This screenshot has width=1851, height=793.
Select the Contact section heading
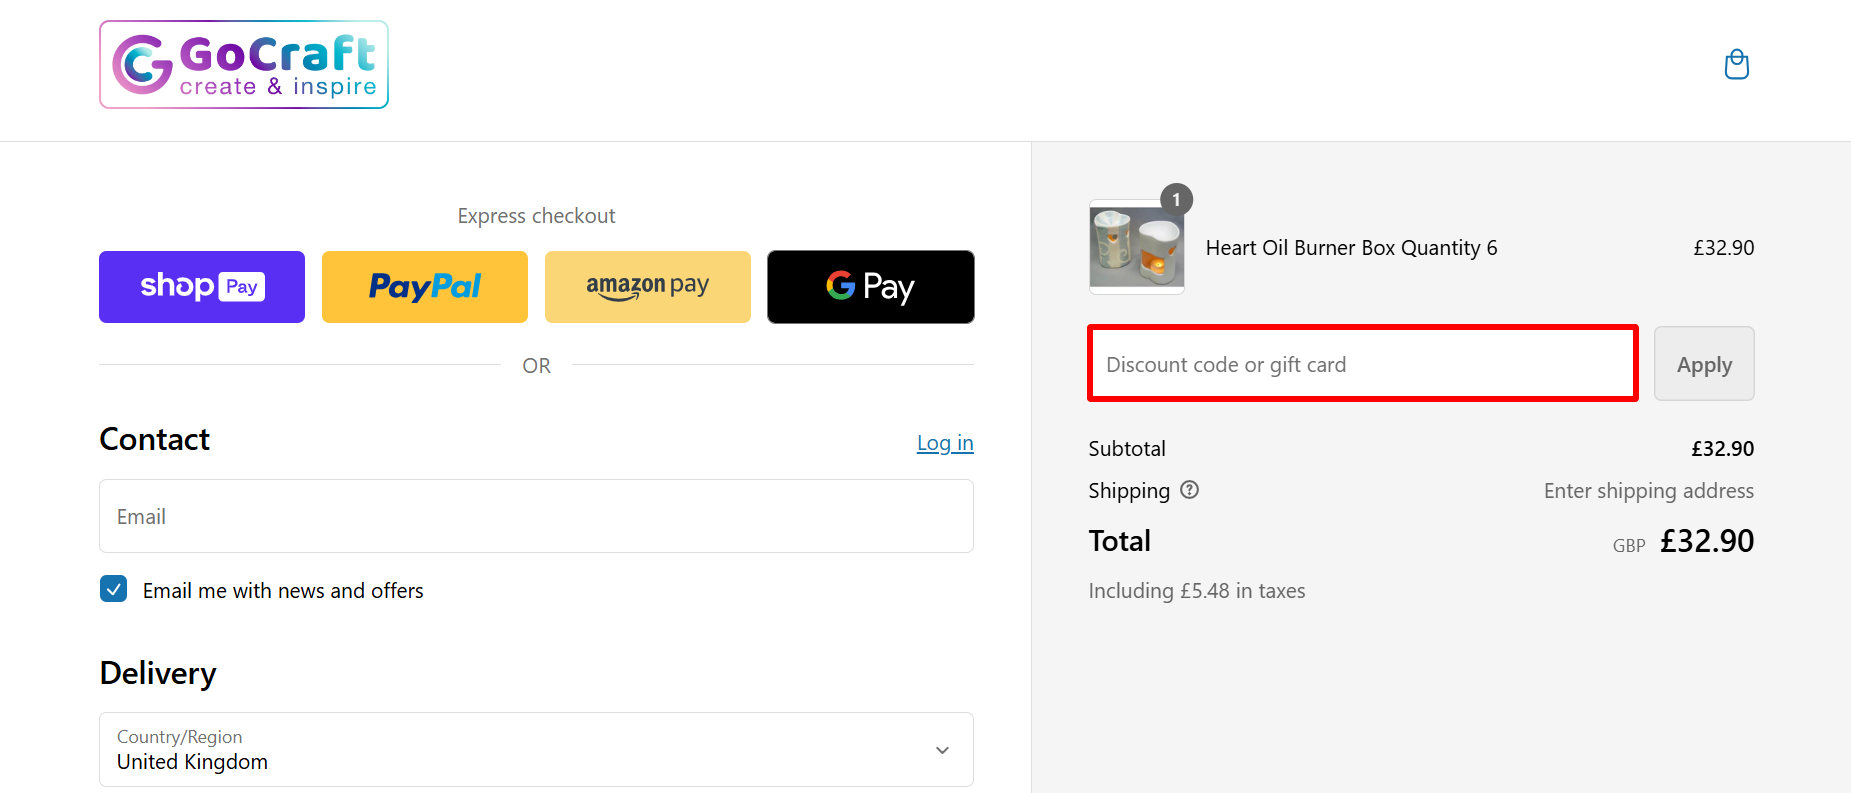tap(154, 439)
